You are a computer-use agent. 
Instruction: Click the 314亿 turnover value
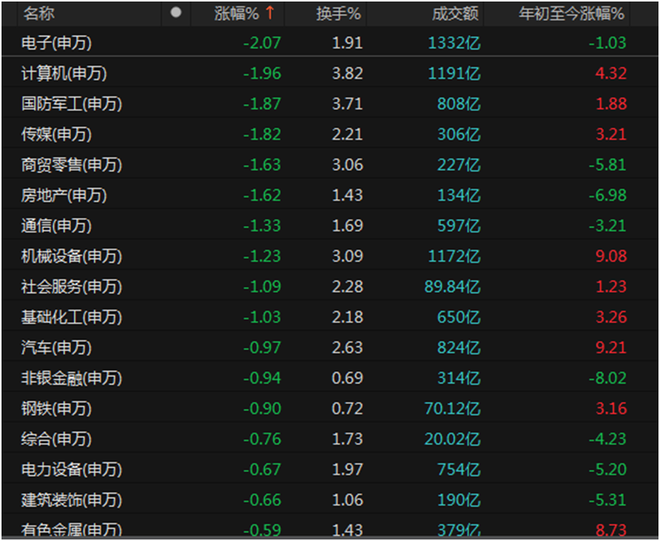click(459, 378)
